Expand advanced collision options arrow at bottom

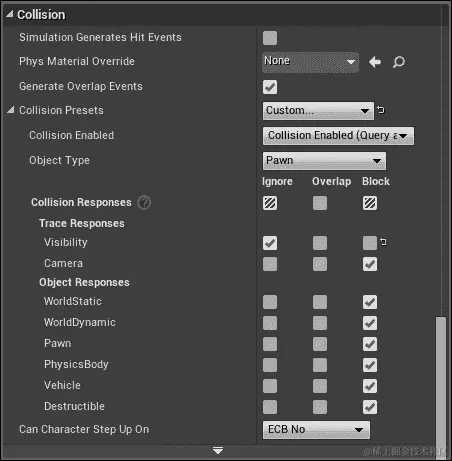218,451
